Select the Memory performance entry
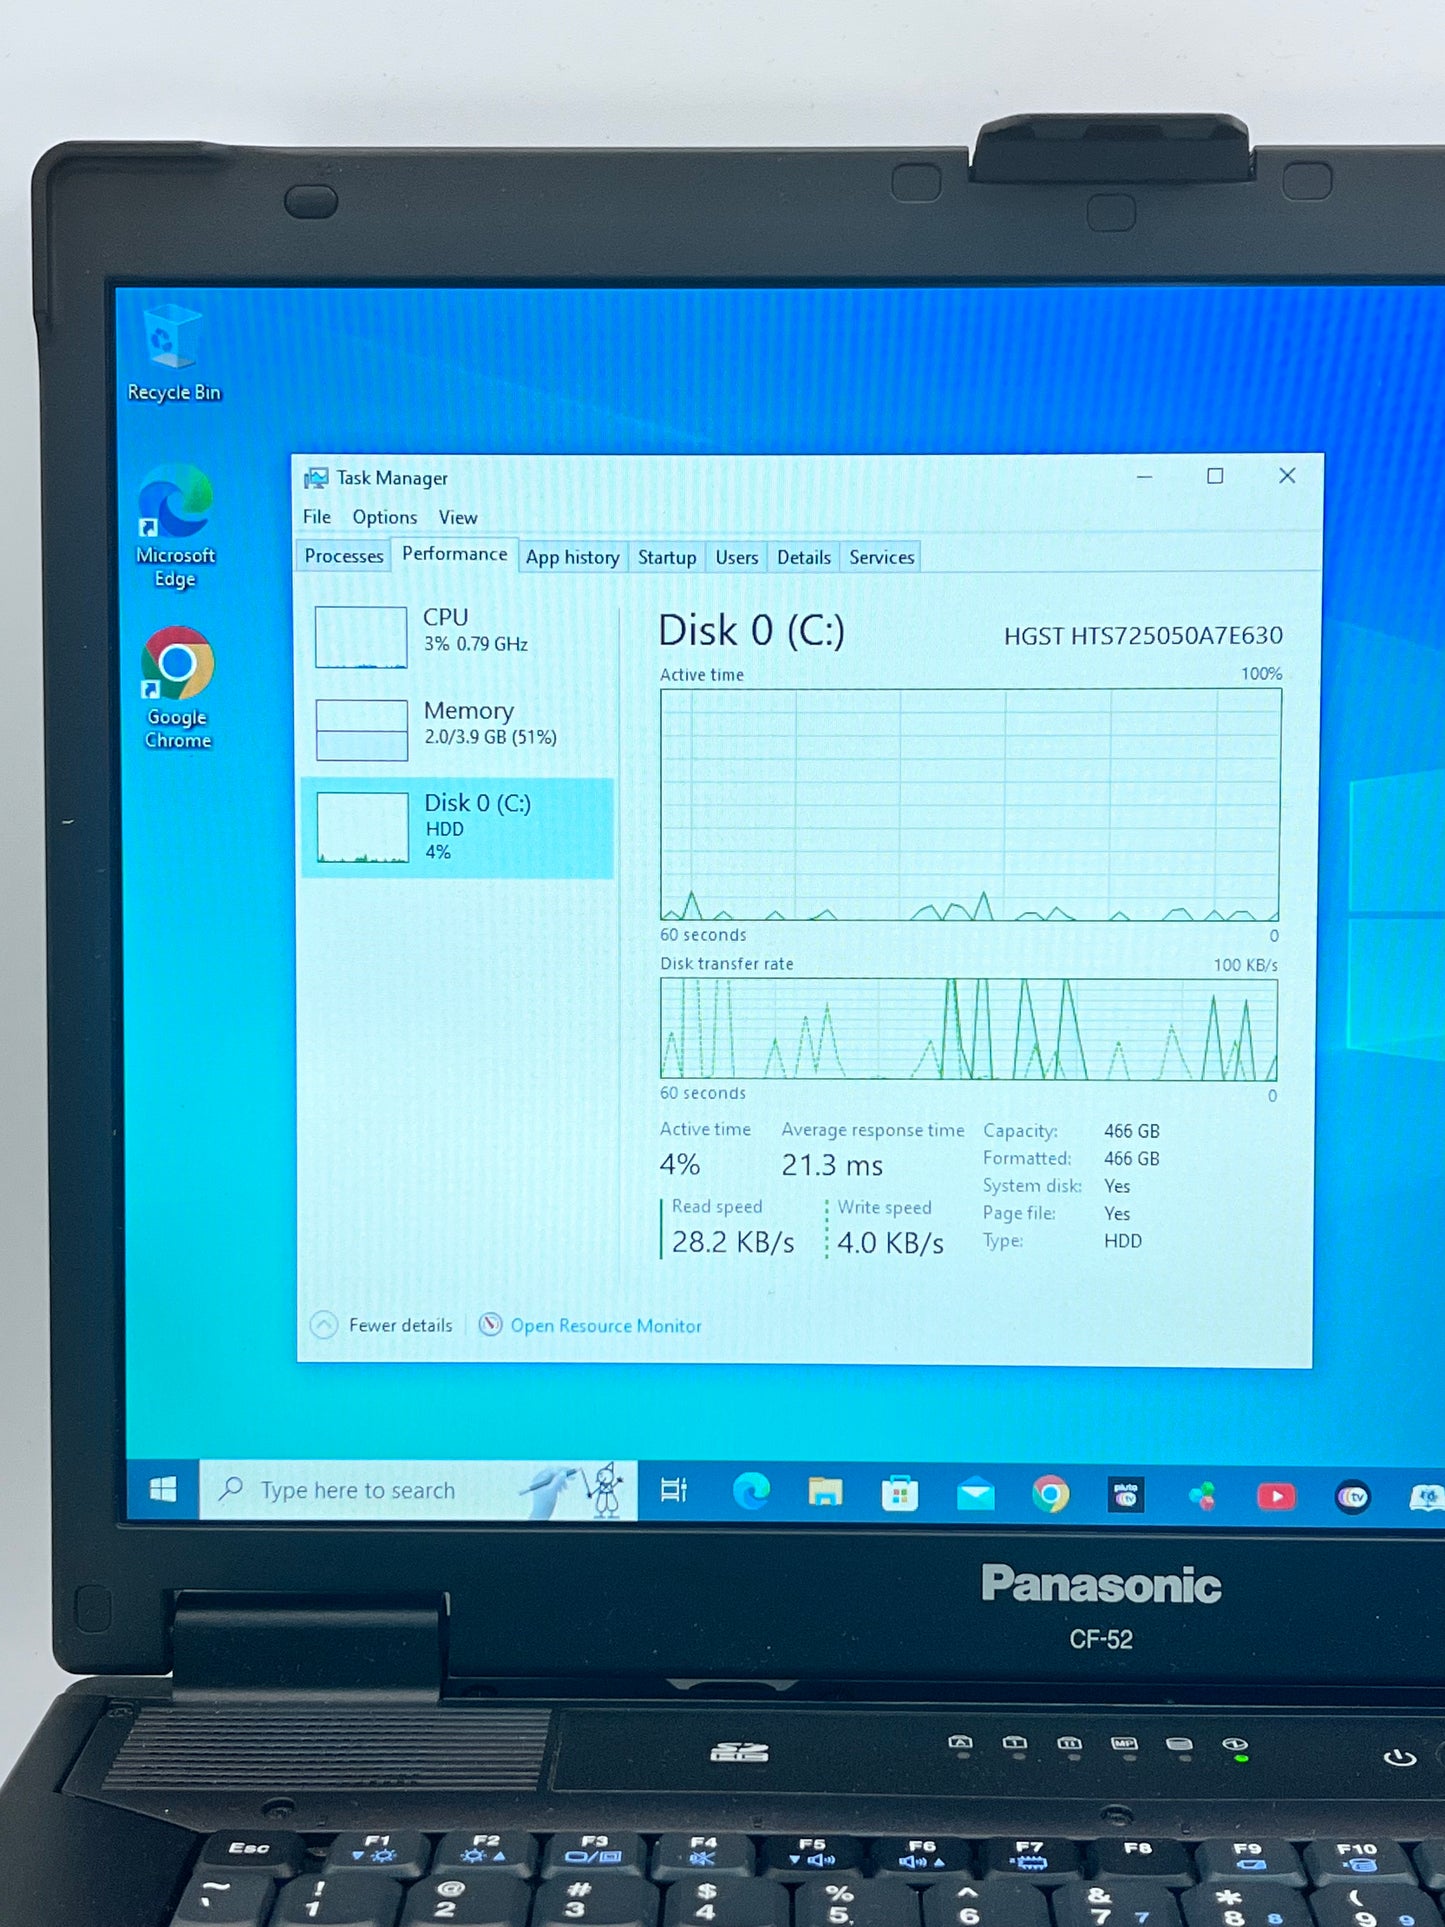Screen dimensions: 1445x1927 coord(457,728)
